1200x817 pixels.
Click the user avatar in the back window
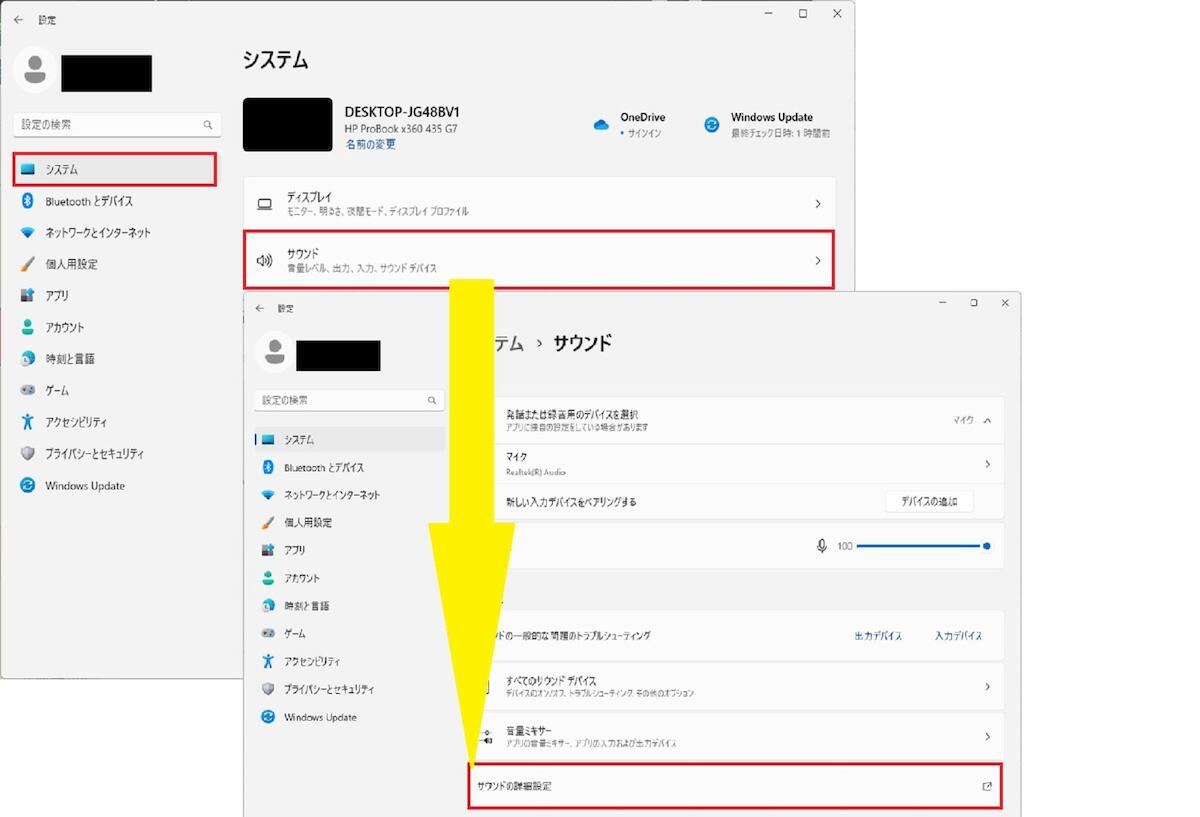pyautogui.click(x=36, y=69)
